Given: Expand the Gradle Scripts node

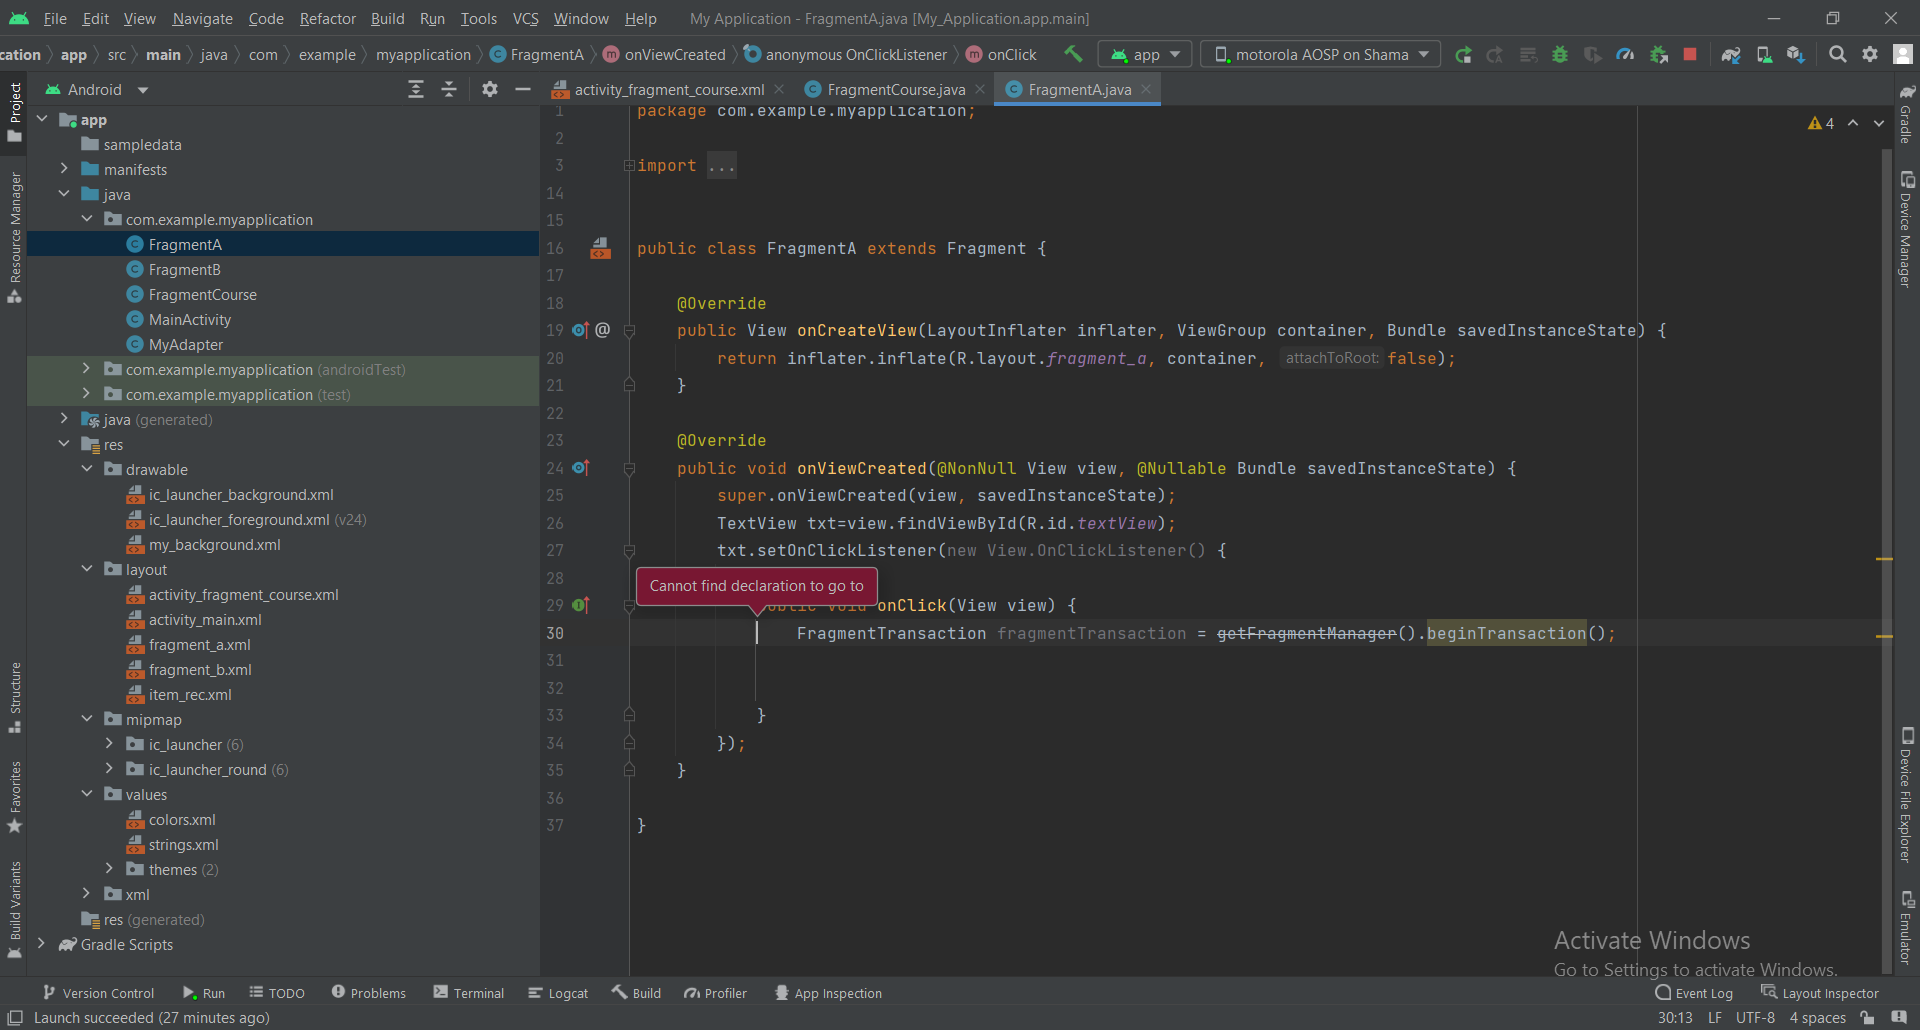Looking at the screenshot, I should [41, 944].
